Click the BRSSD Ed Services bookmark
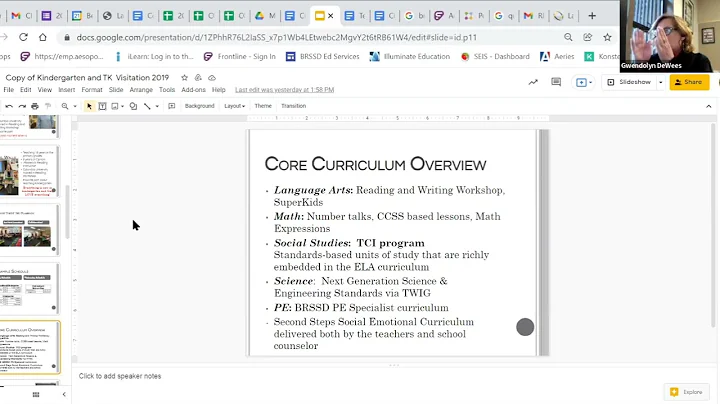Screen dimensions: 720x404 (323, 56)
